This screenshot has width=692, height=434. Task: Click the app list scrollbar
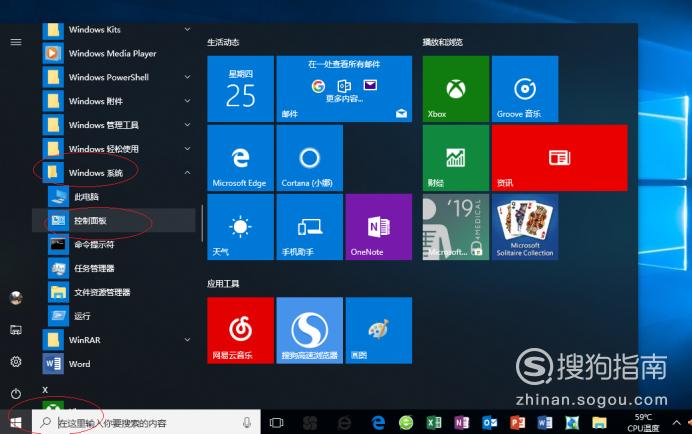coord(202,223)
